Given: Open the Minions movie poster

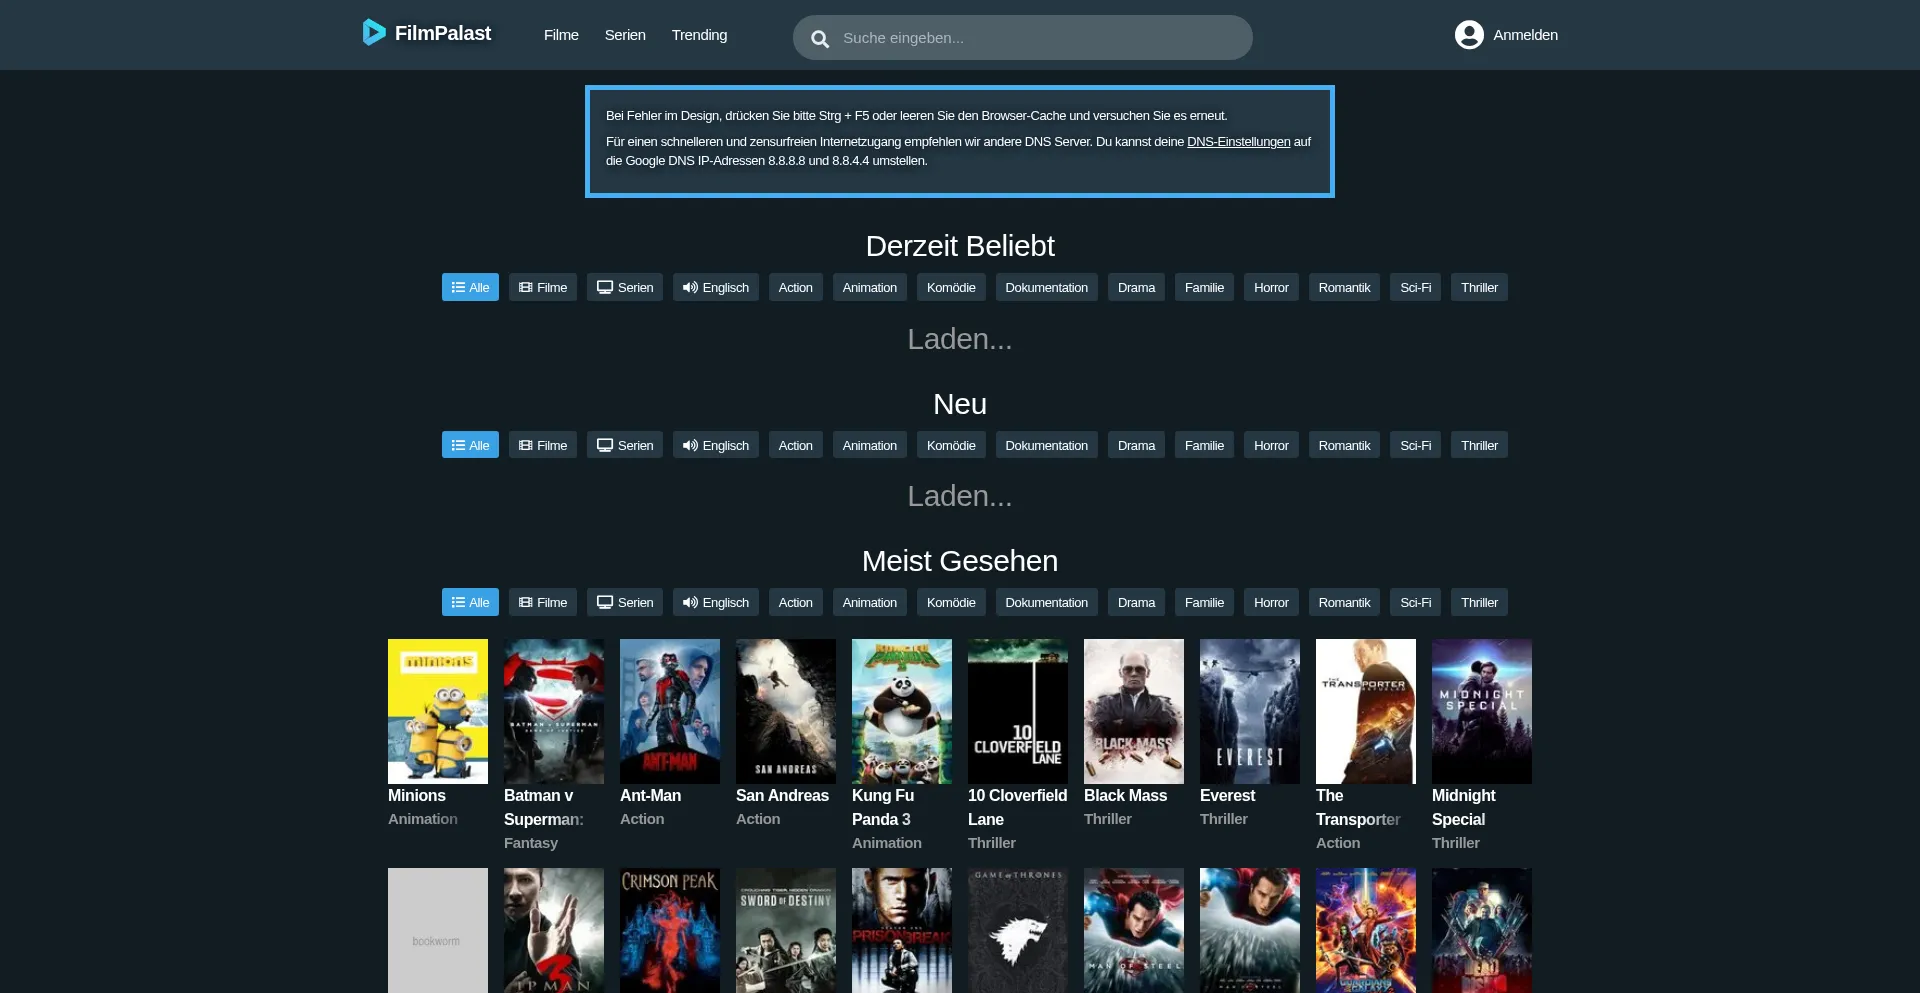Looking at the screenshot, I should pyautogui.click(x=438, y=711).
